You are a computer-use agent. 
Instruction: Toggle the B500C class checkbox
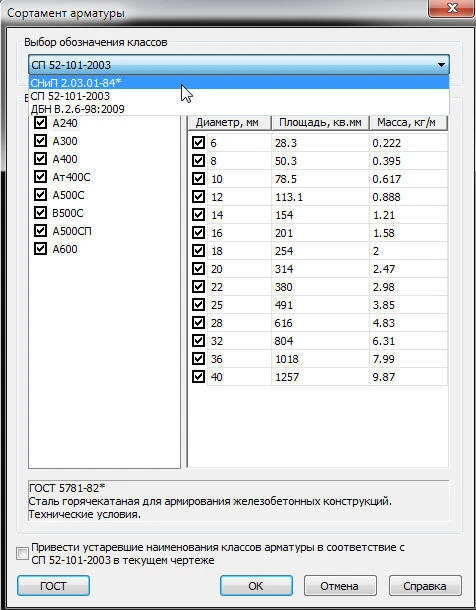40,212
